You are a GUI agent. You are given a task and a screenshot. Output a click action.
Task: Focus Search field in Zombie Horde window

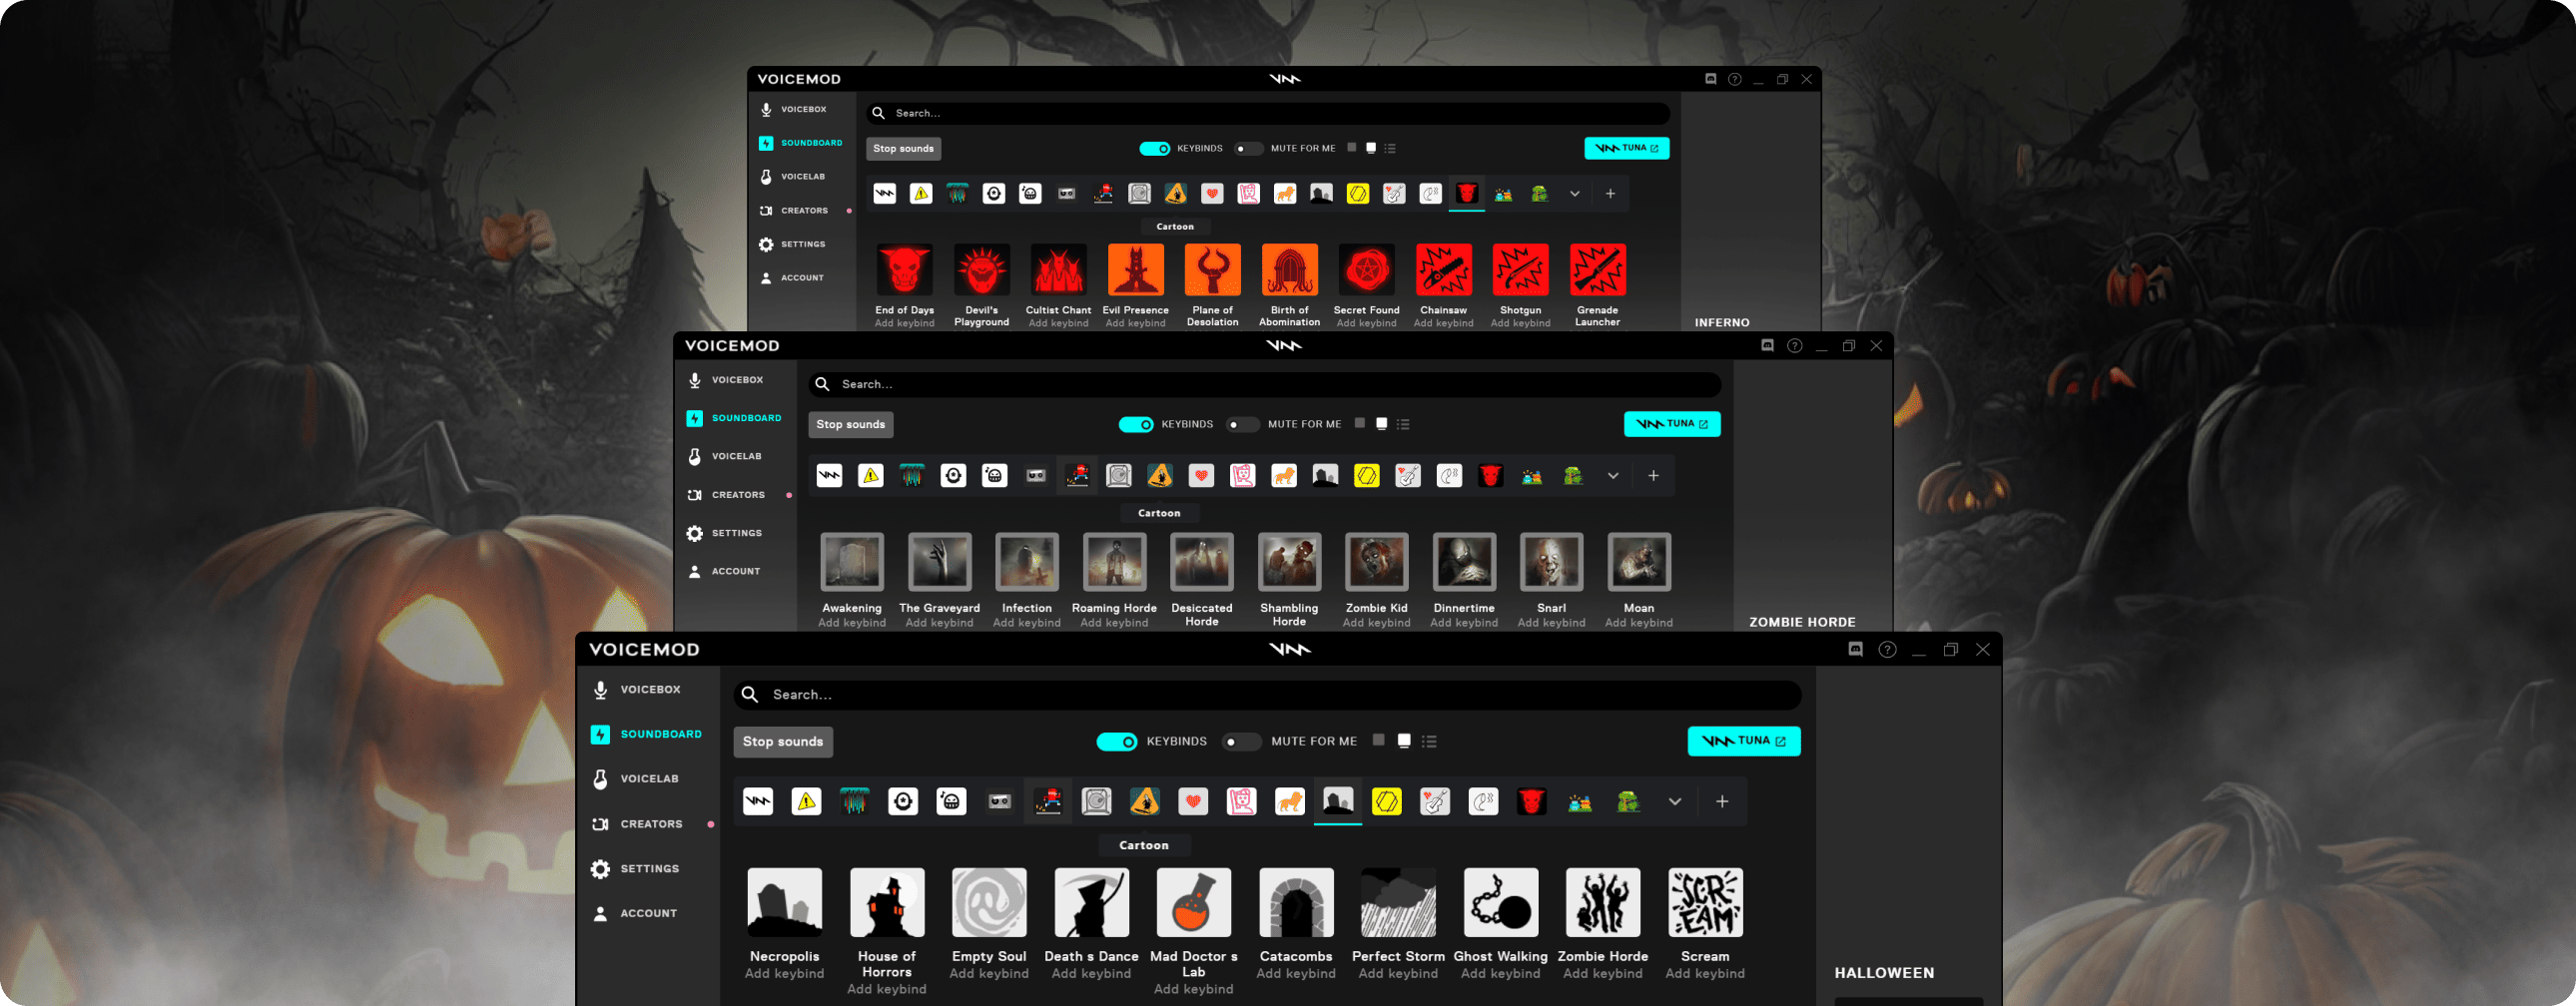pos(1265,385)
